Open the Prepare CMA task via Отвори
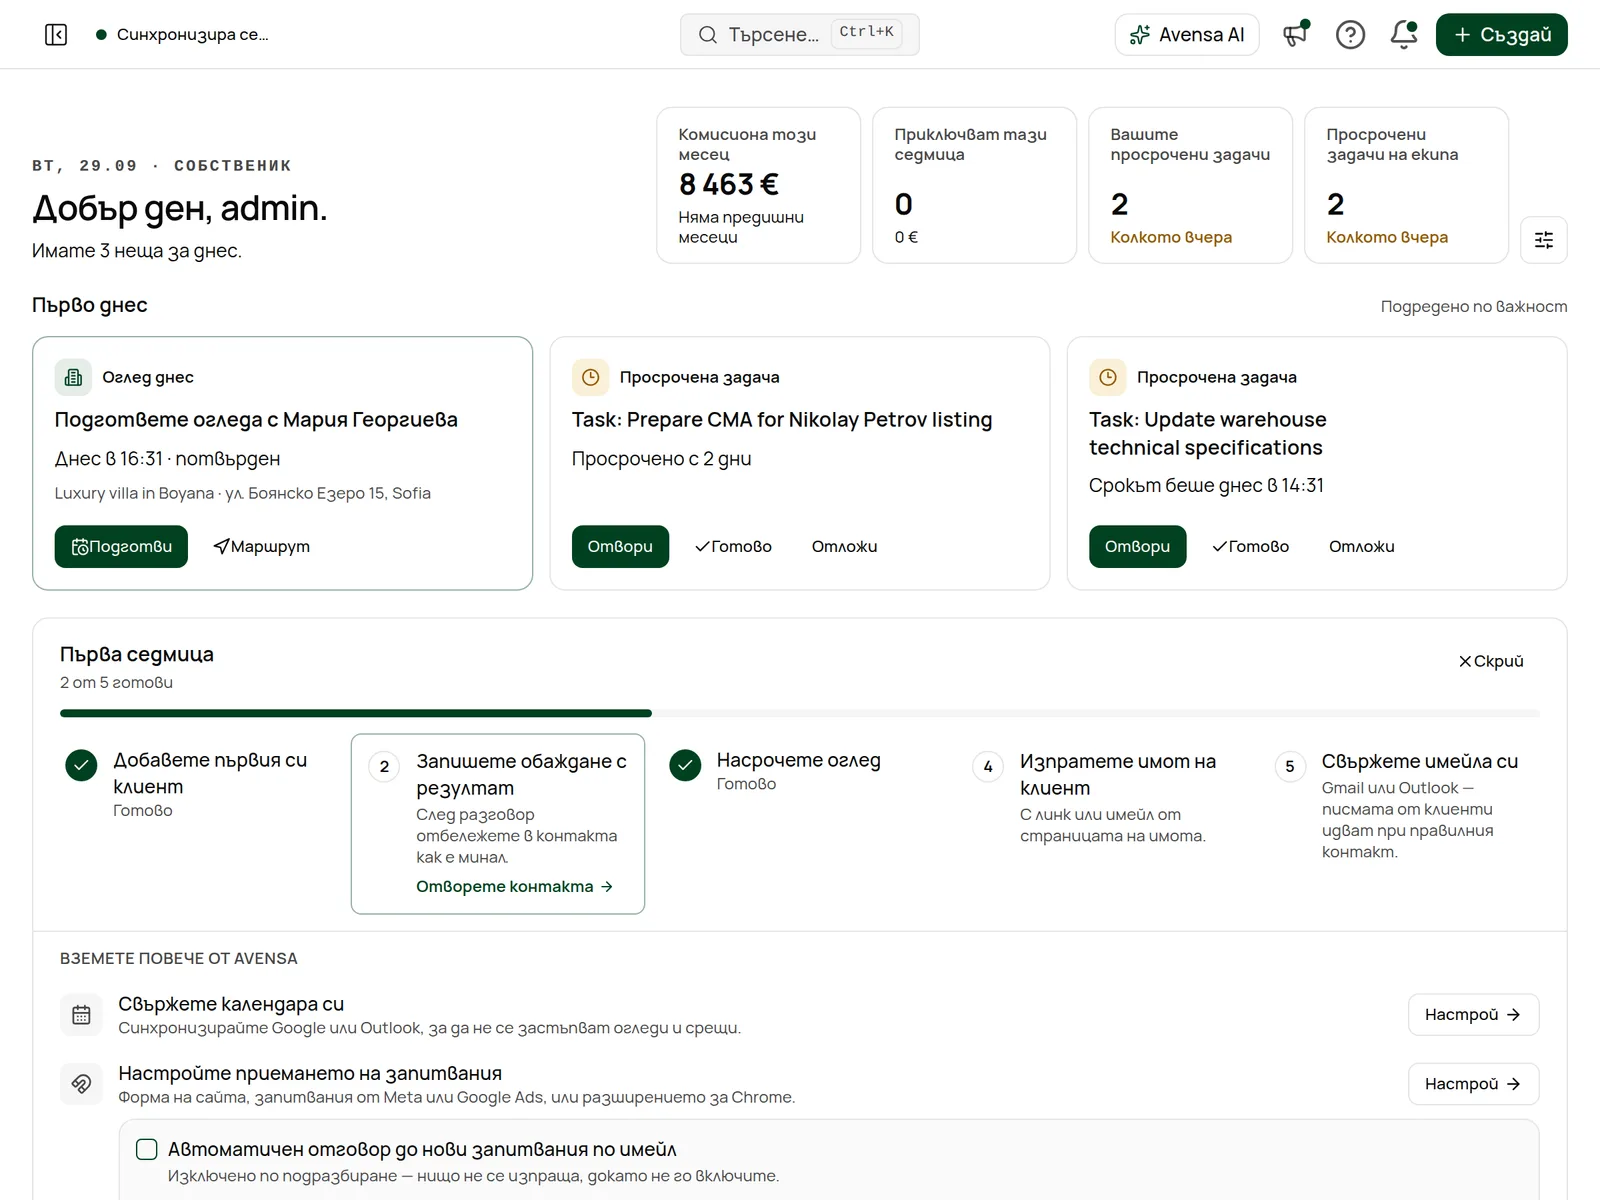 [x=620, y=546]
